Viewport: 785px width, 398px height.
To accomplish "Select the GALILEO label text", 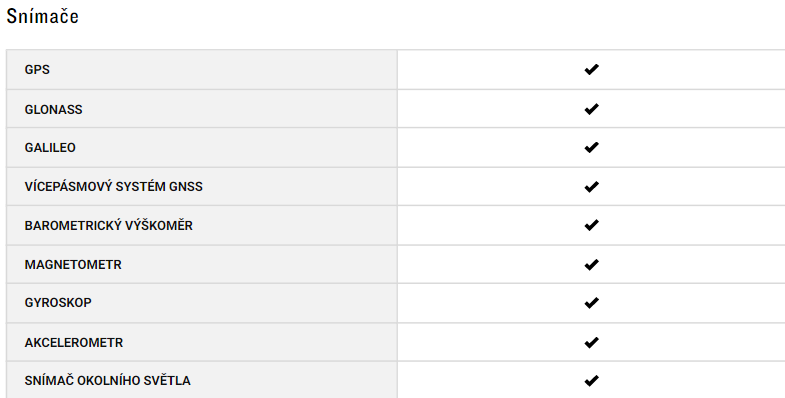I will (x=50, y=148).
